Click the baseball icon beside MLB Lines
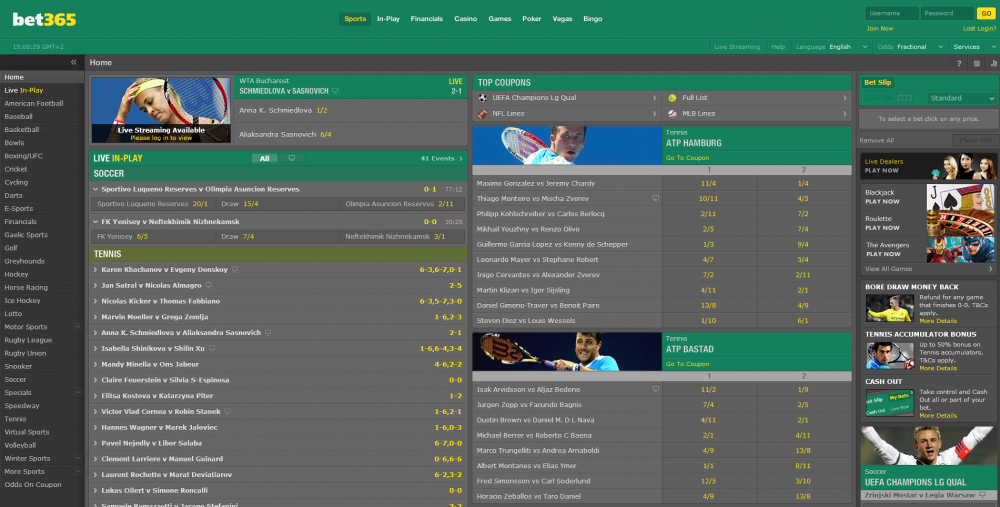This screenshot has height=507, width=1000. pos(672,114)
